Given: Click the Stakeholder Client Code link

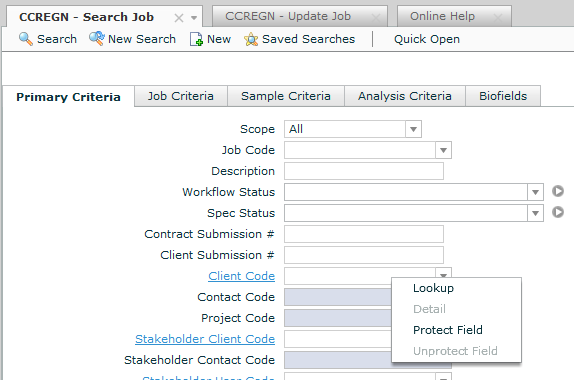Looking at the screenshot, I should [205, 339].
